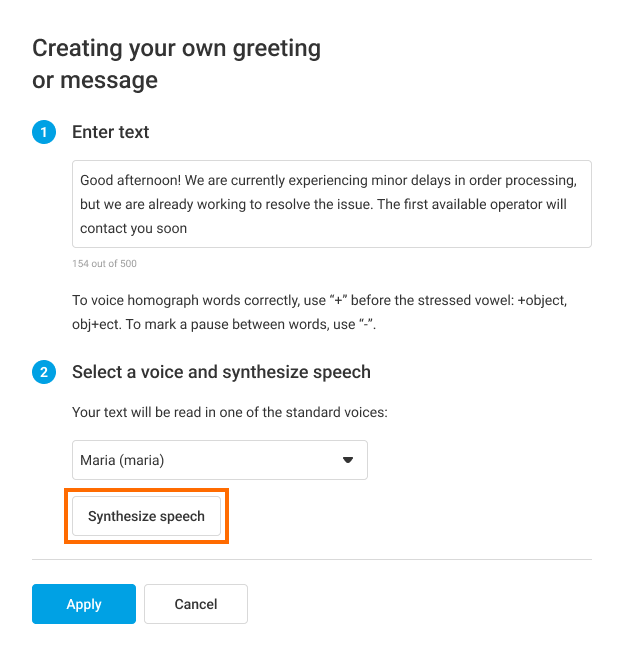This screenshot has height=656, width=624.
Task: Click "contact you soon" on the last line
Action: pyautogui.click(x=134, y=228)
